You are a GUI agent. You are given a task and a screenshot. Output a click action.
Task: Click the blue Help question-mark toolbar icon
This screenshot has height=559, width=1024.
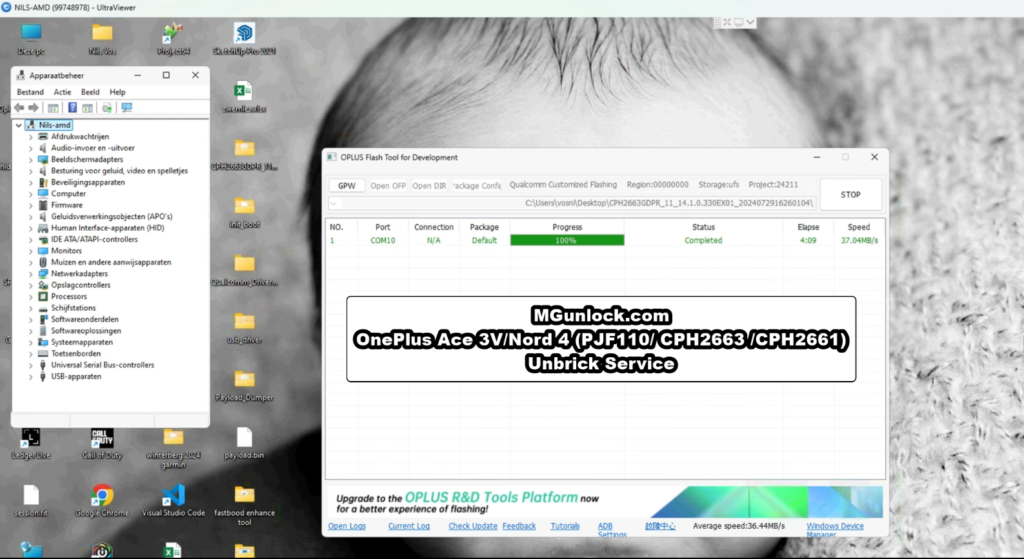coord(72,108)
